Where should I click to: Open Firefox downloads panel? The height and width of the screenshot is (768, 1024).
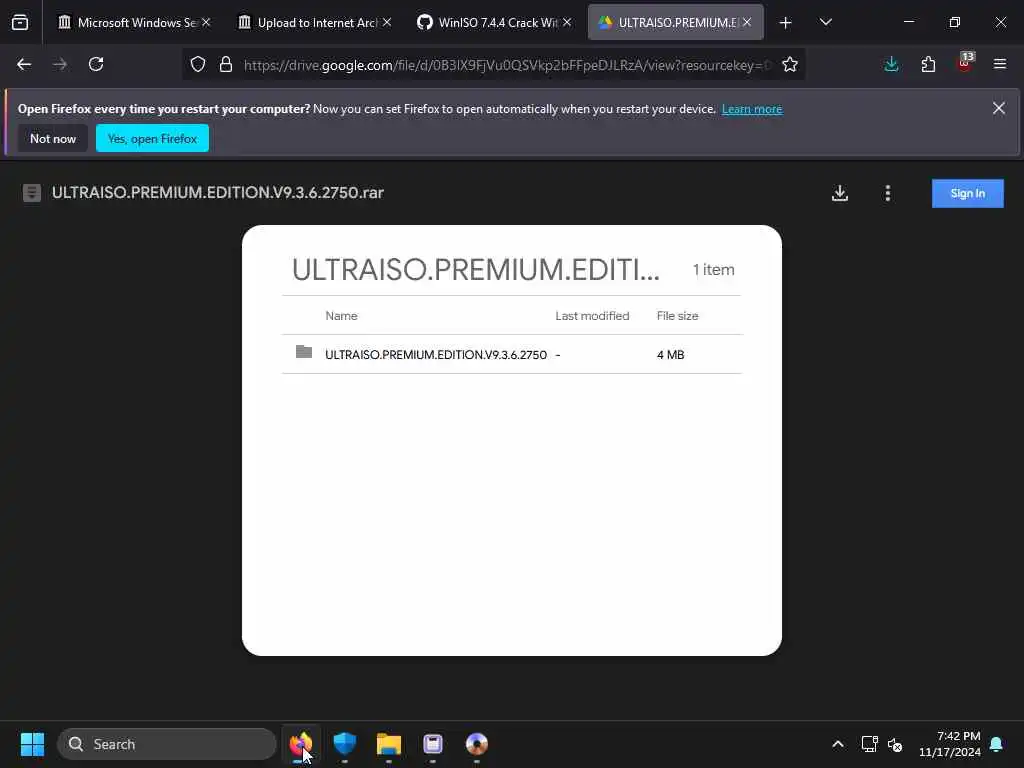tap(891, 64)
